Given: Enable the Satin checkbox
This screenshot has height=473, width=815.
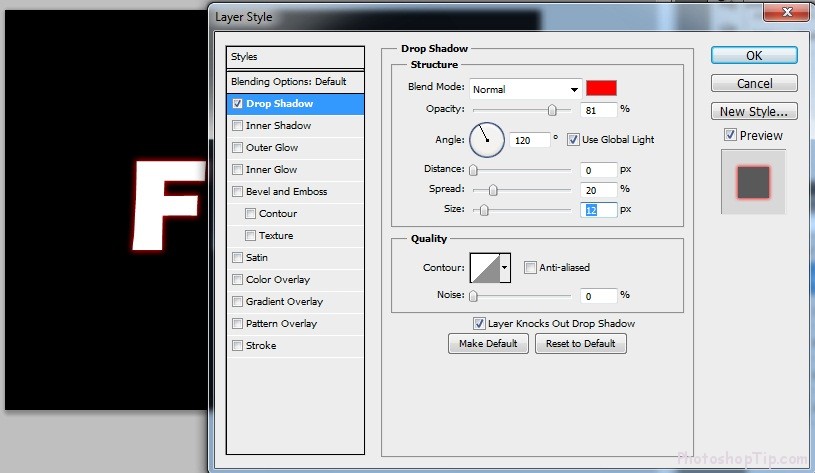Looking at the screenshot, I should 238,257.
